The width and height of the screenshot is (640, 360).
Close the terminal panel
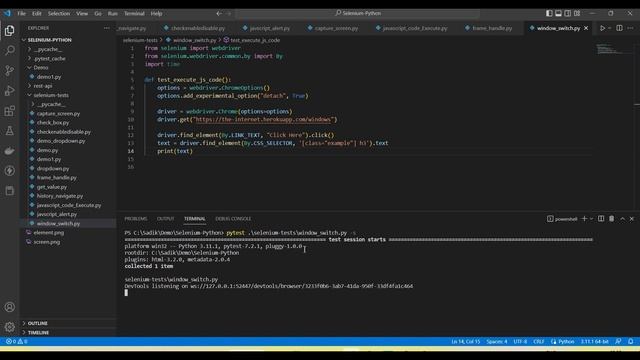pos(632,219)
